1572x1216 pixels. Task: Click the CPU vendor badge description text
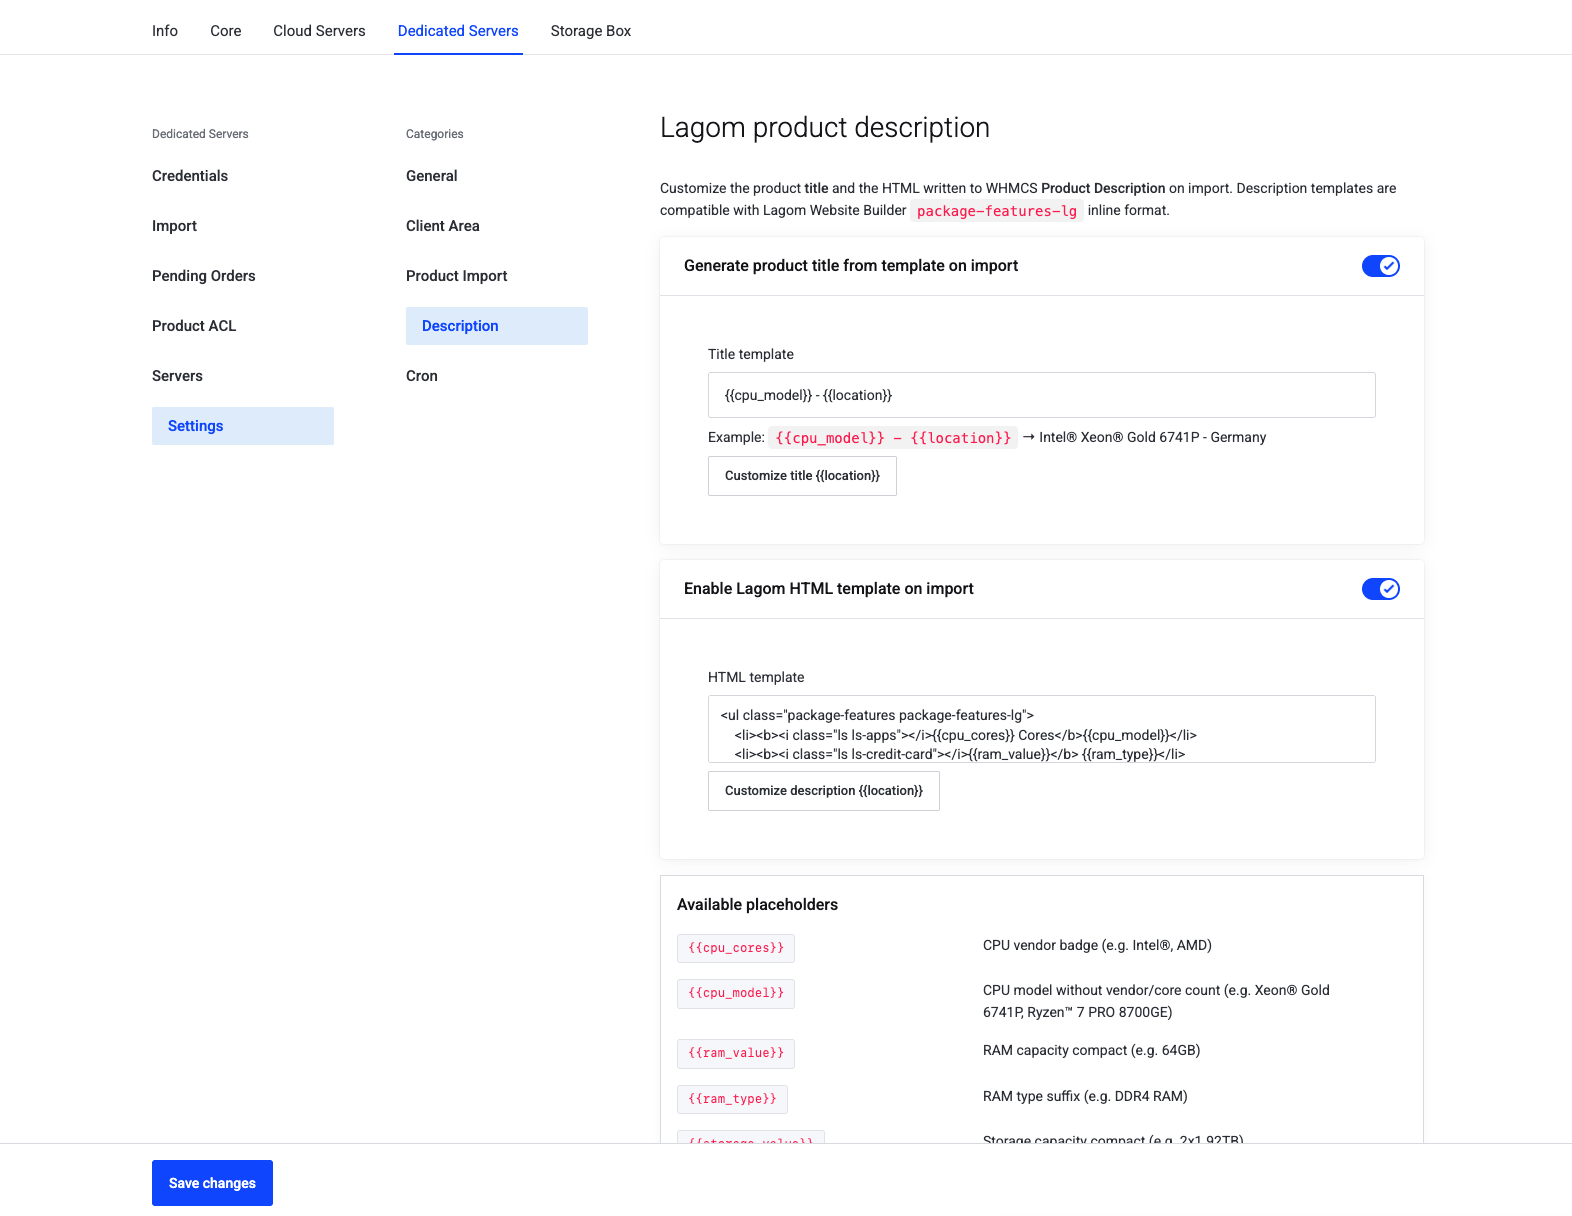click(x=1097, y=945)
